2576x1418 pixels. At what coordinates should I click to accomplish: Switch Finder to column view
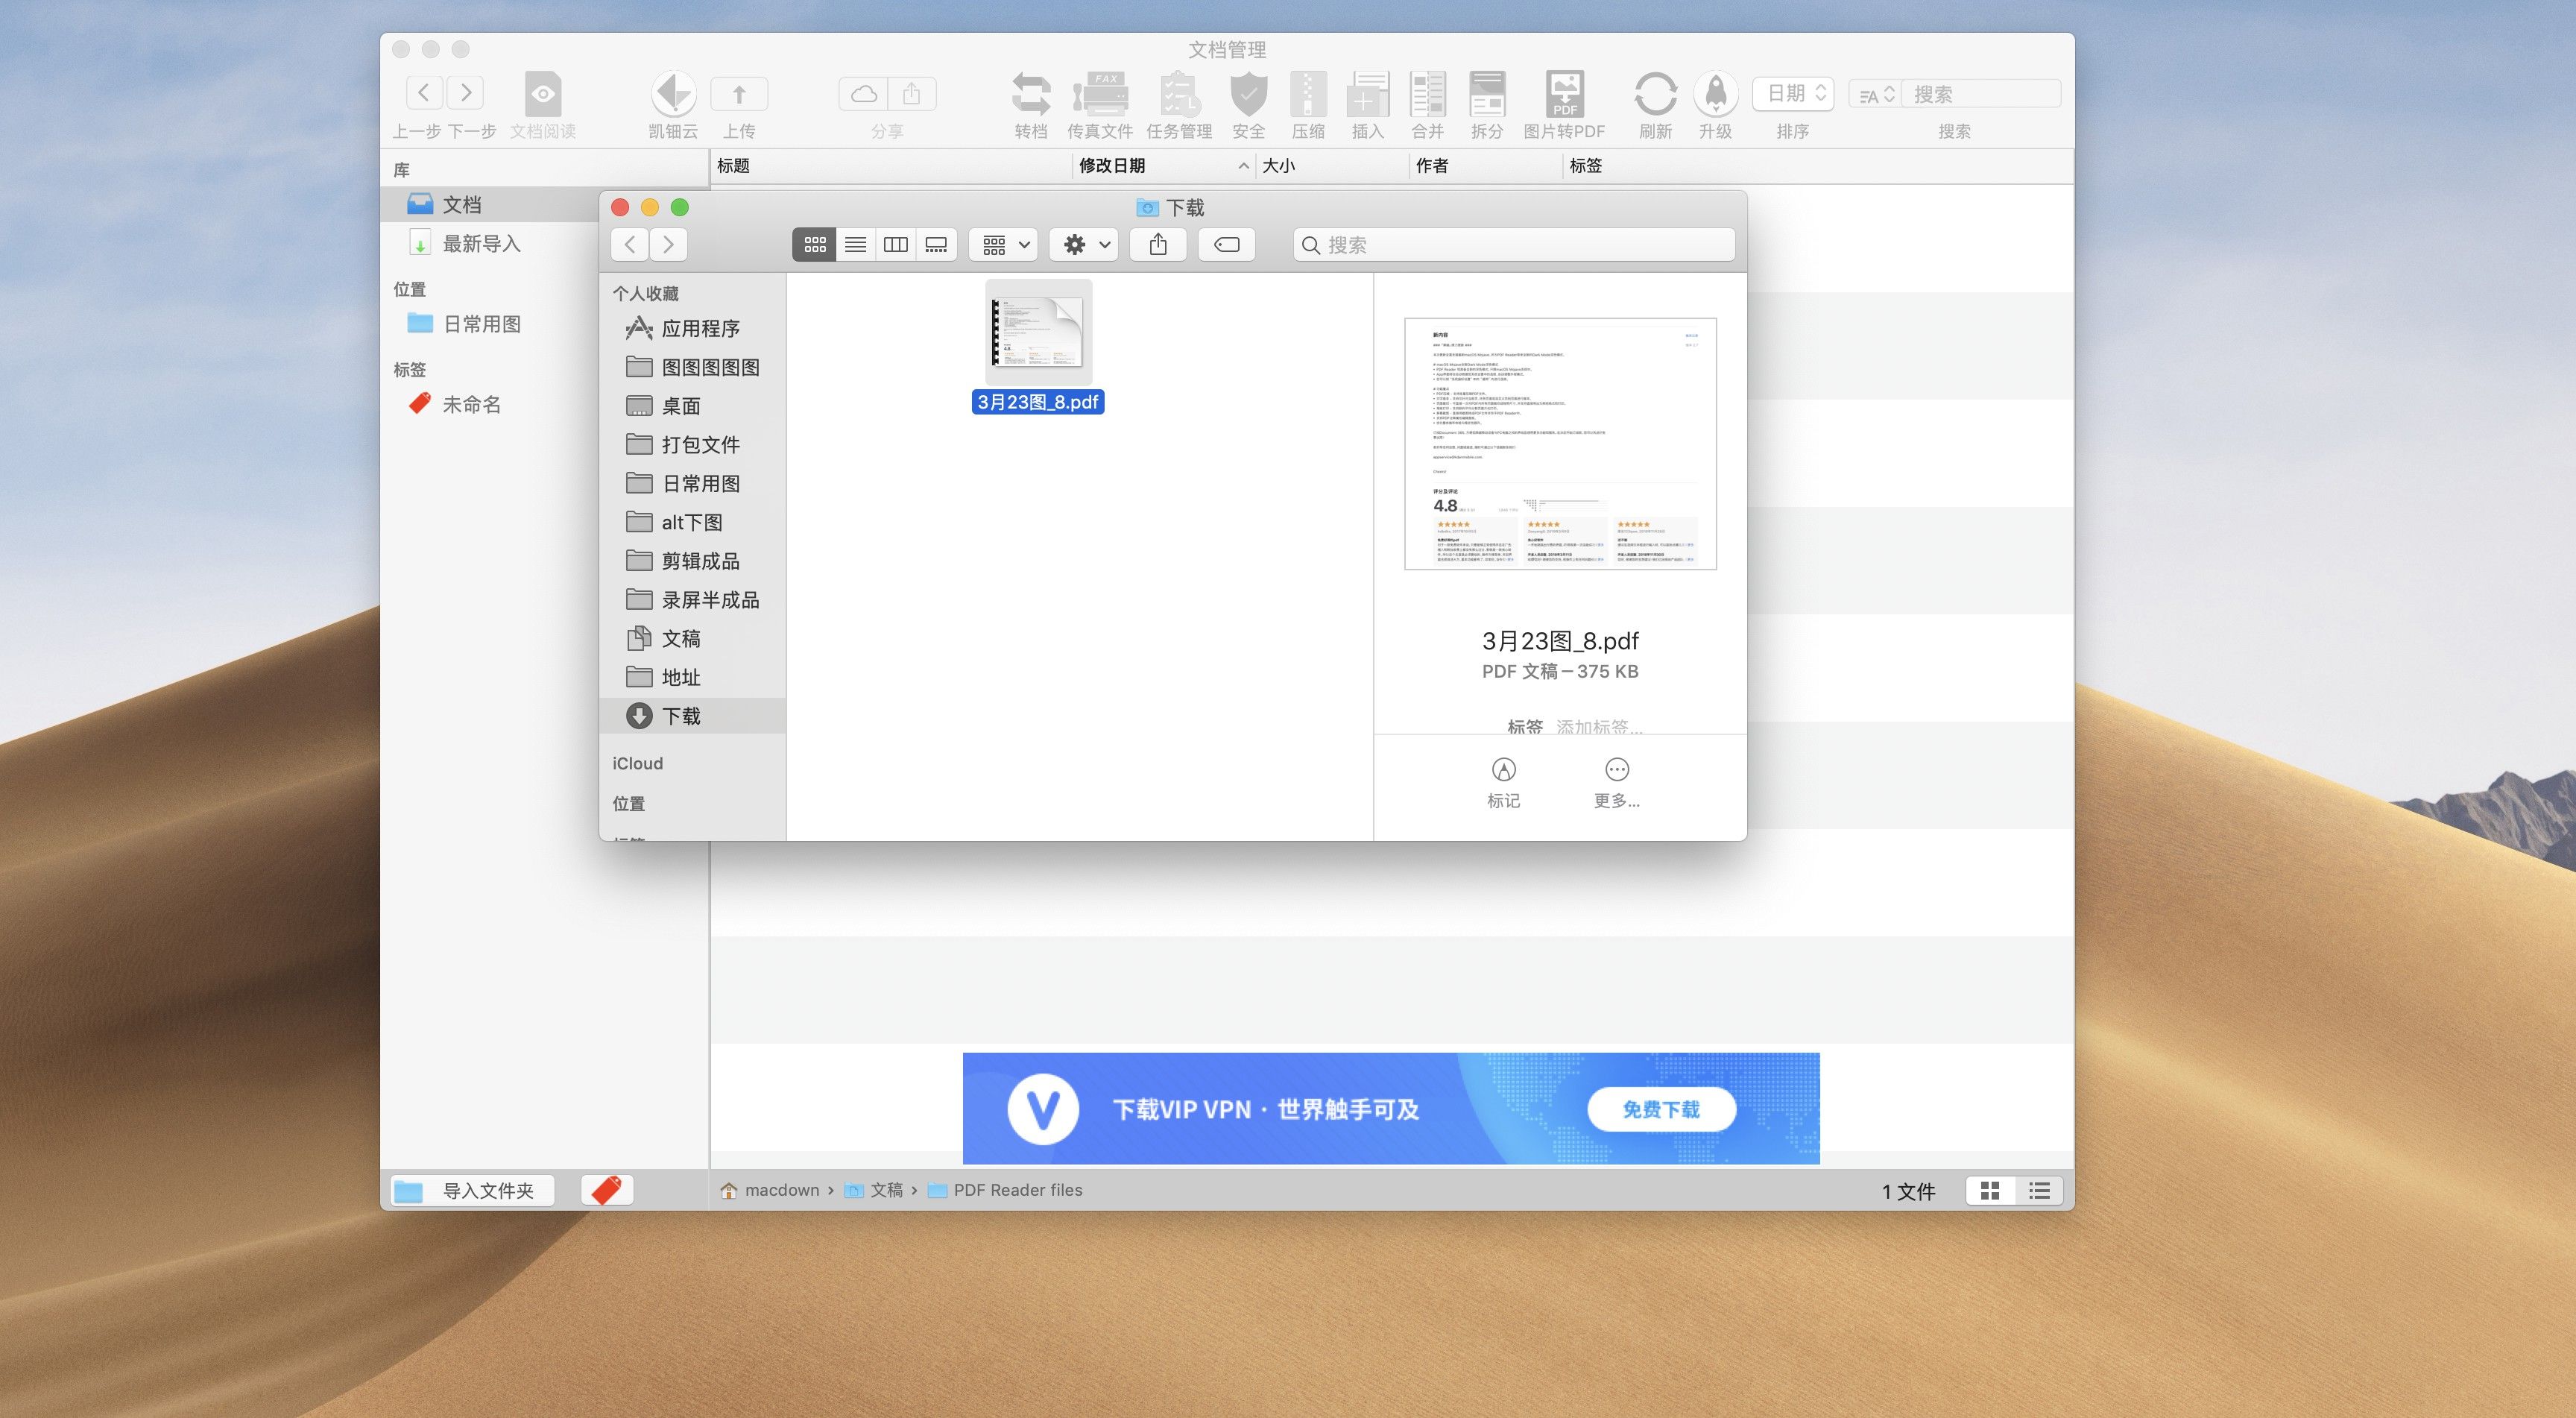(x=895, y=244)
